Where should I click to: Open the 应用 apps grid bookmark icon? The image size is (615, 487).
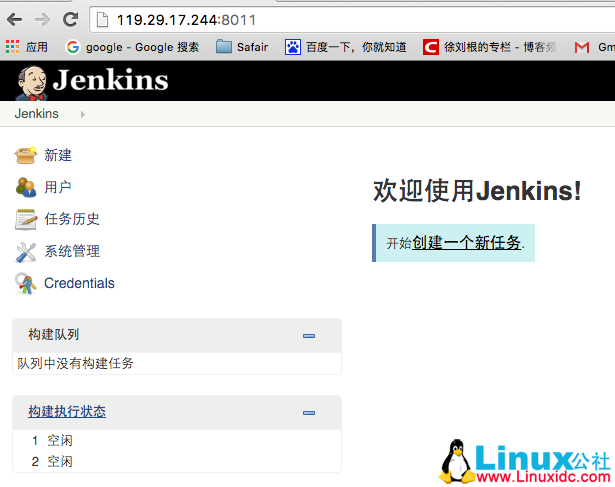tap(13, 47)
